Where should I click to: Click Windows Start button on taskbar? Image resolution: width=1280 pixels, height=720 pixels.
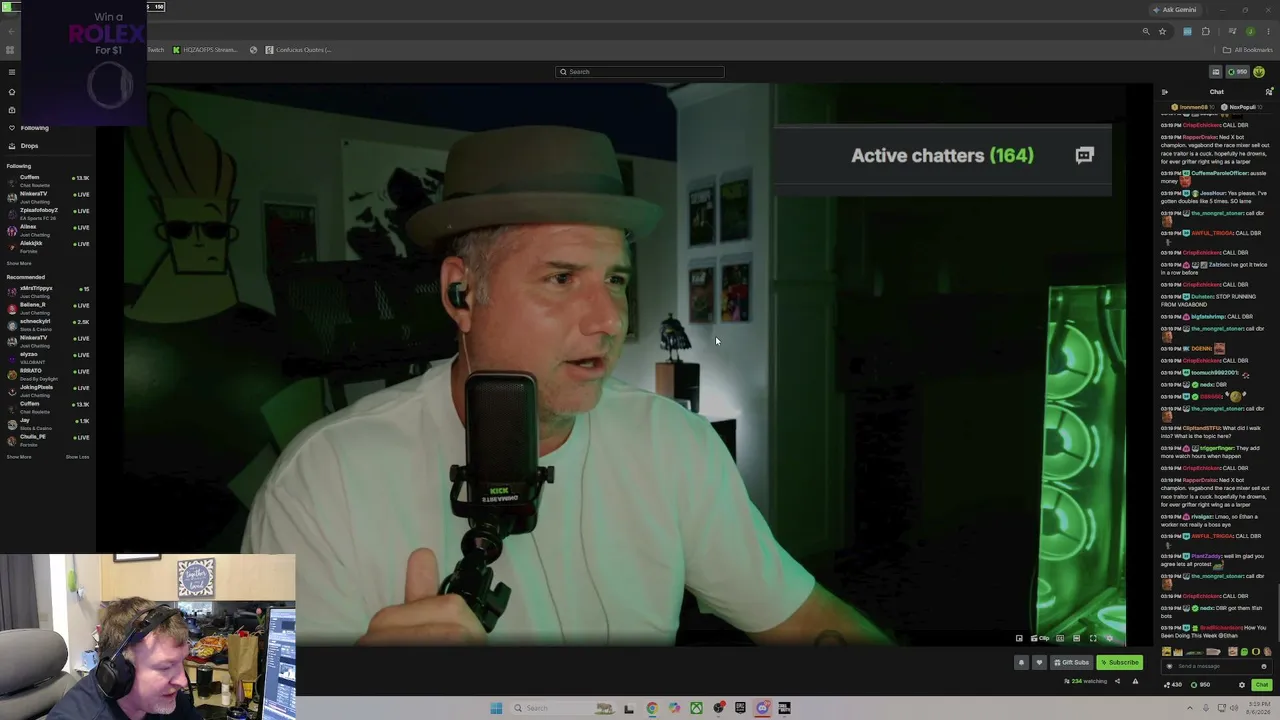[496, 708]
